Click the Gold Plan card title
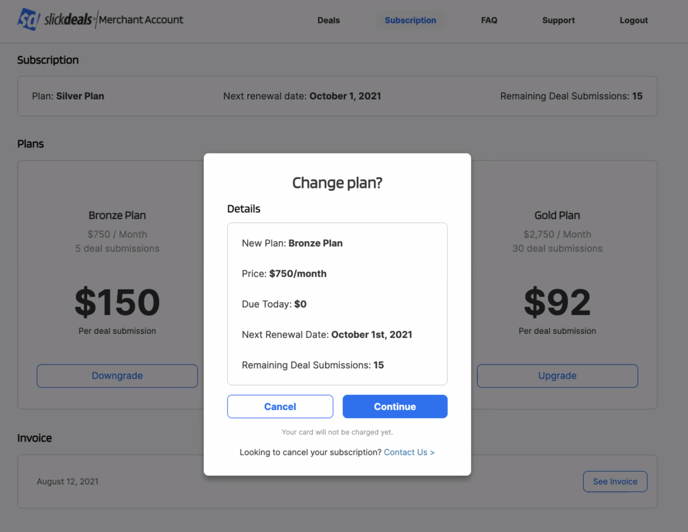This screenshot has width=688, height=532. tap(557, 215)
